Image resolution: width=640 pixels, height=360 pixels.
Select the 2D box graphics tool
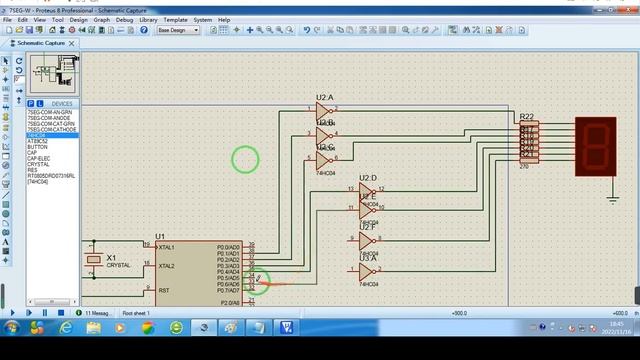pyautogui.click(x=6, y=204)
